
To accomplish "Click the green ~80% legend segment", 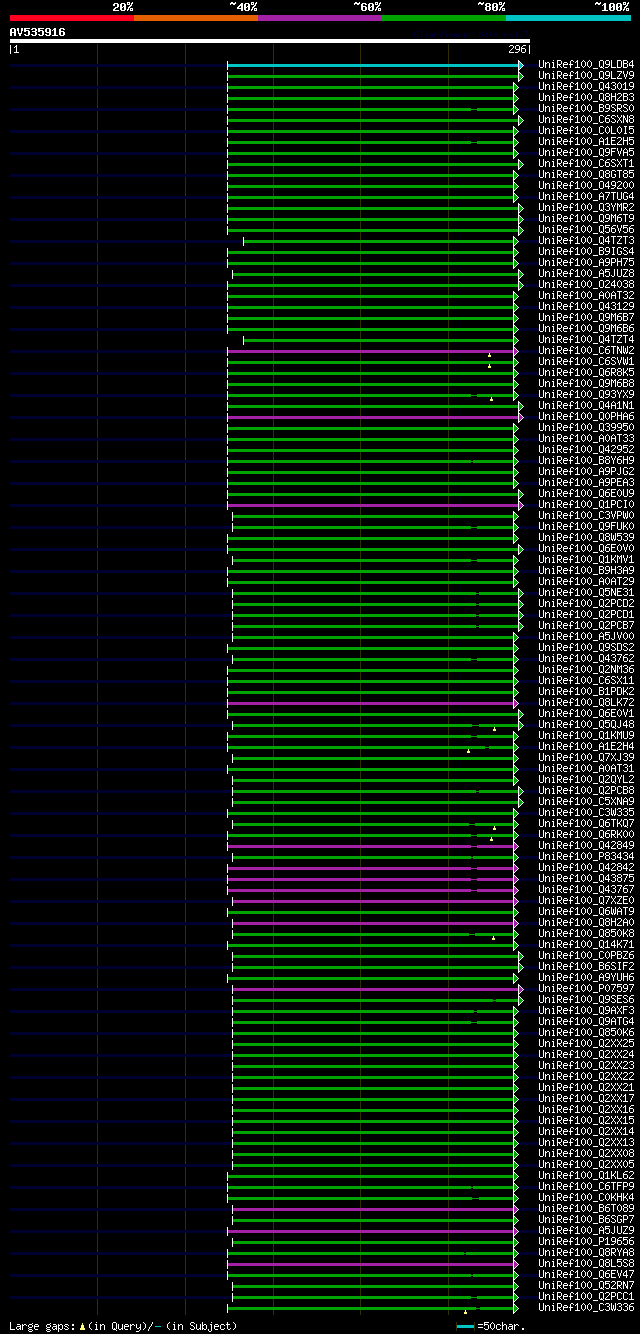I will (444, 17).
